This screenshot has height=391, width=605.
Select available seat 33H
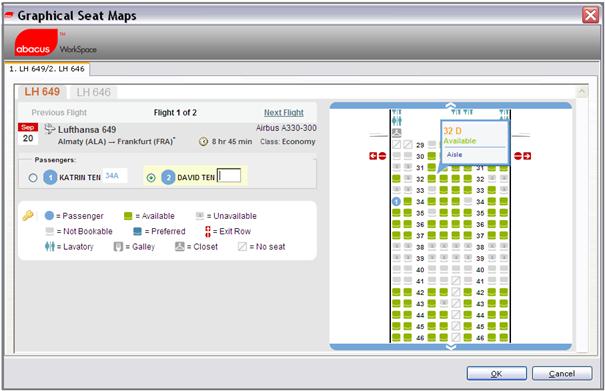(x=492, y=190)
